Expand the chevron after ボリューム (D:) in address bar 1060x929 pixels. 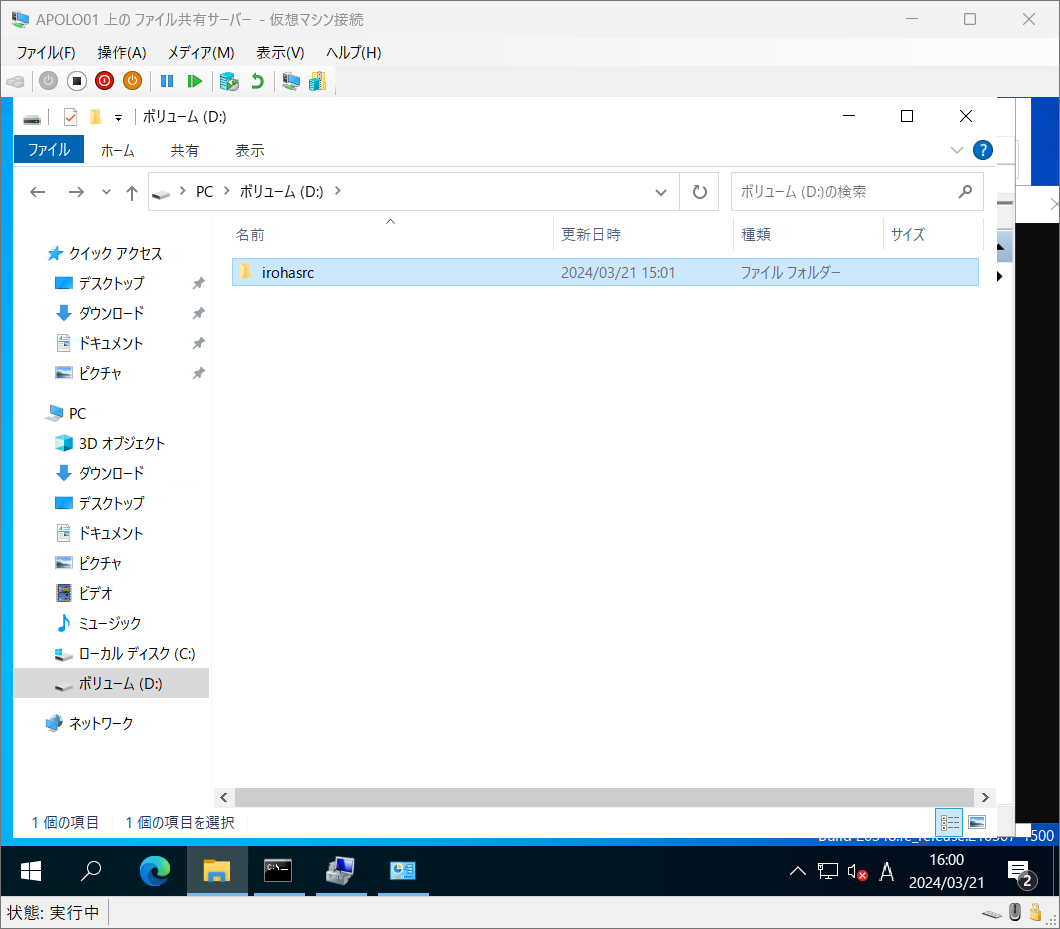point(337,191)
